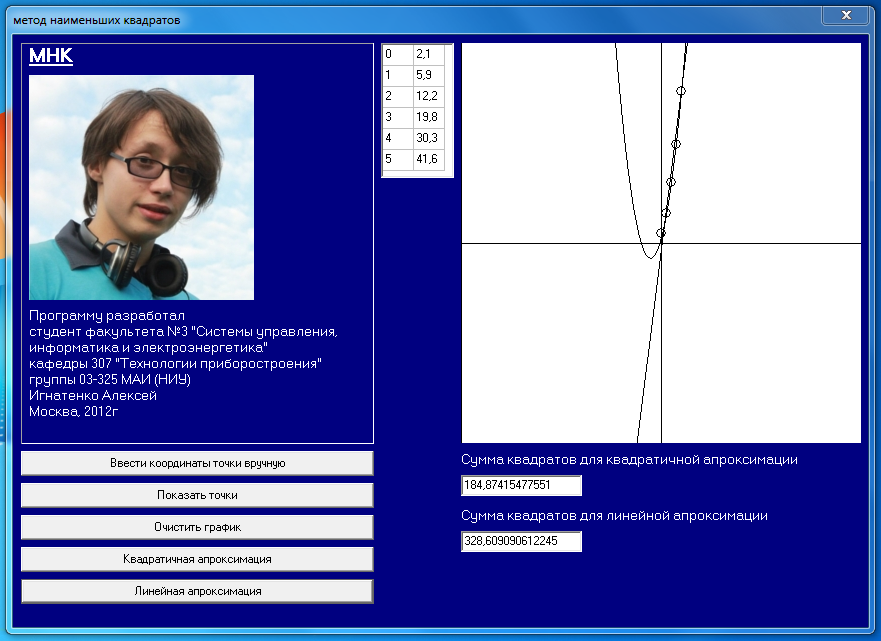The image size is (881, 641).
Task: Select the table cell with value 19,8
Action: coord(429,117)
